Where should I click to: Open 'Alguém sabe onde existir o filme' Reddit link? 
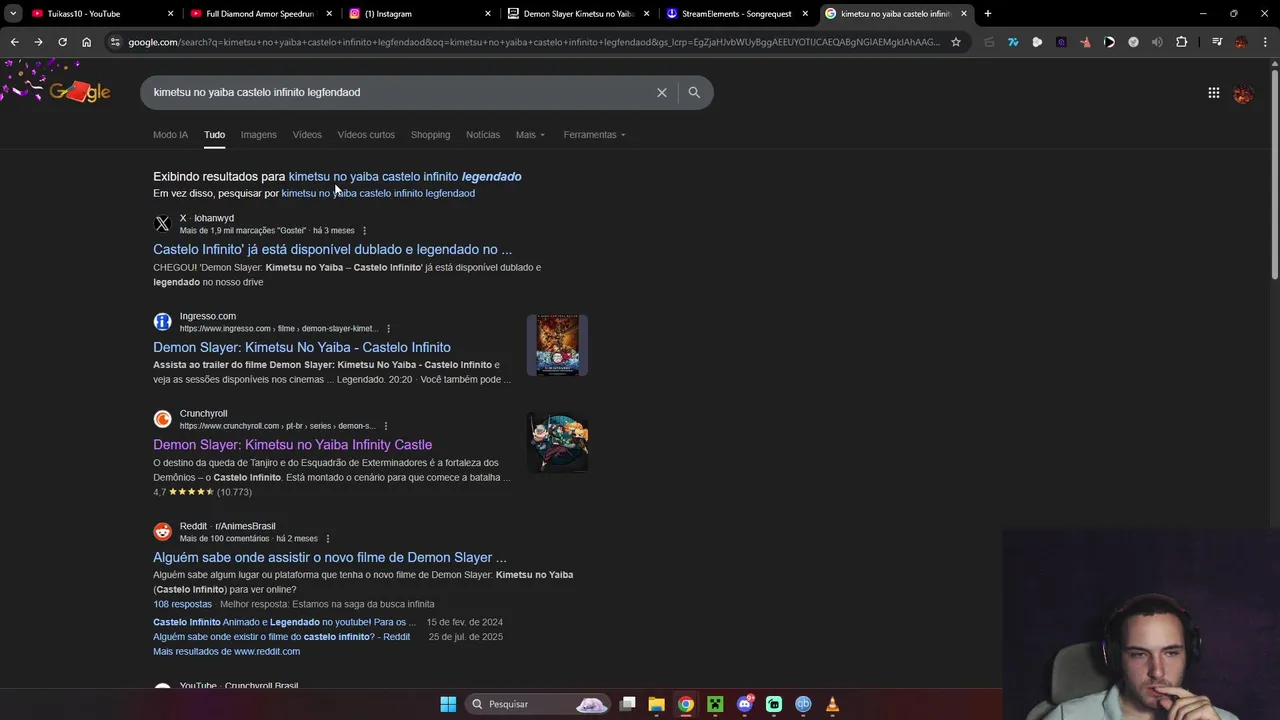pos(281,637)
